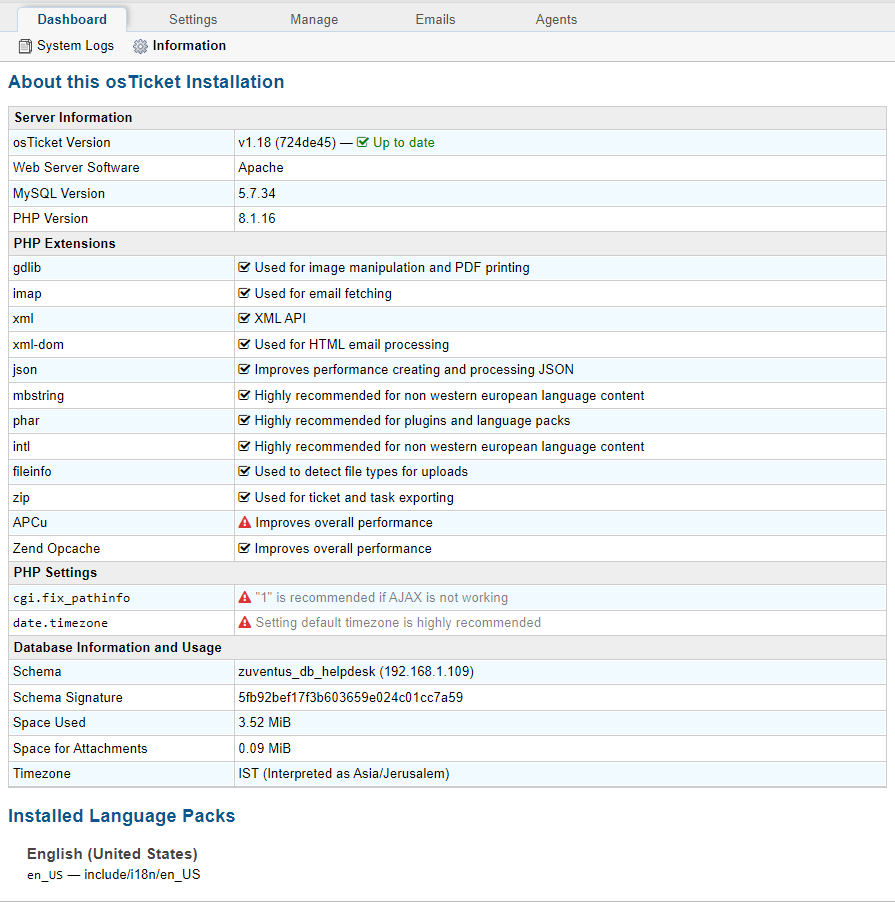
Task: Click the Space Used 3.52 MiB value
Action: click(x=265, y=723)
